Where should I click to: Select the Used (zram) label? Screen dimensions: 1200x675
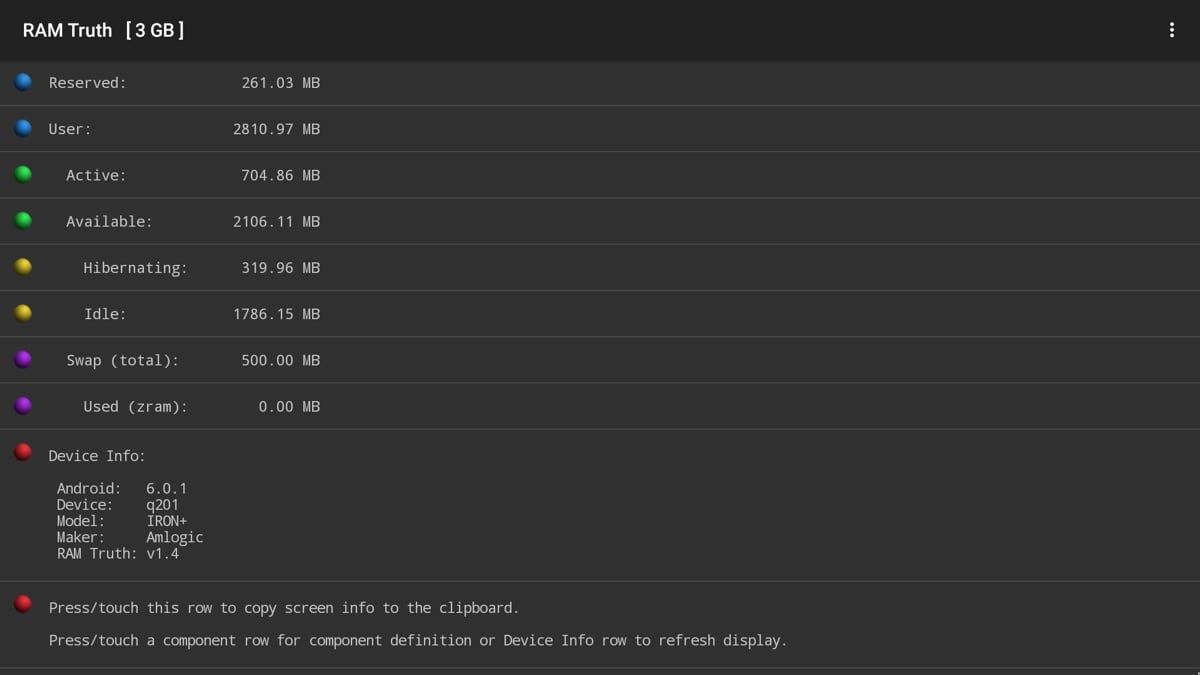pos(135,406)
